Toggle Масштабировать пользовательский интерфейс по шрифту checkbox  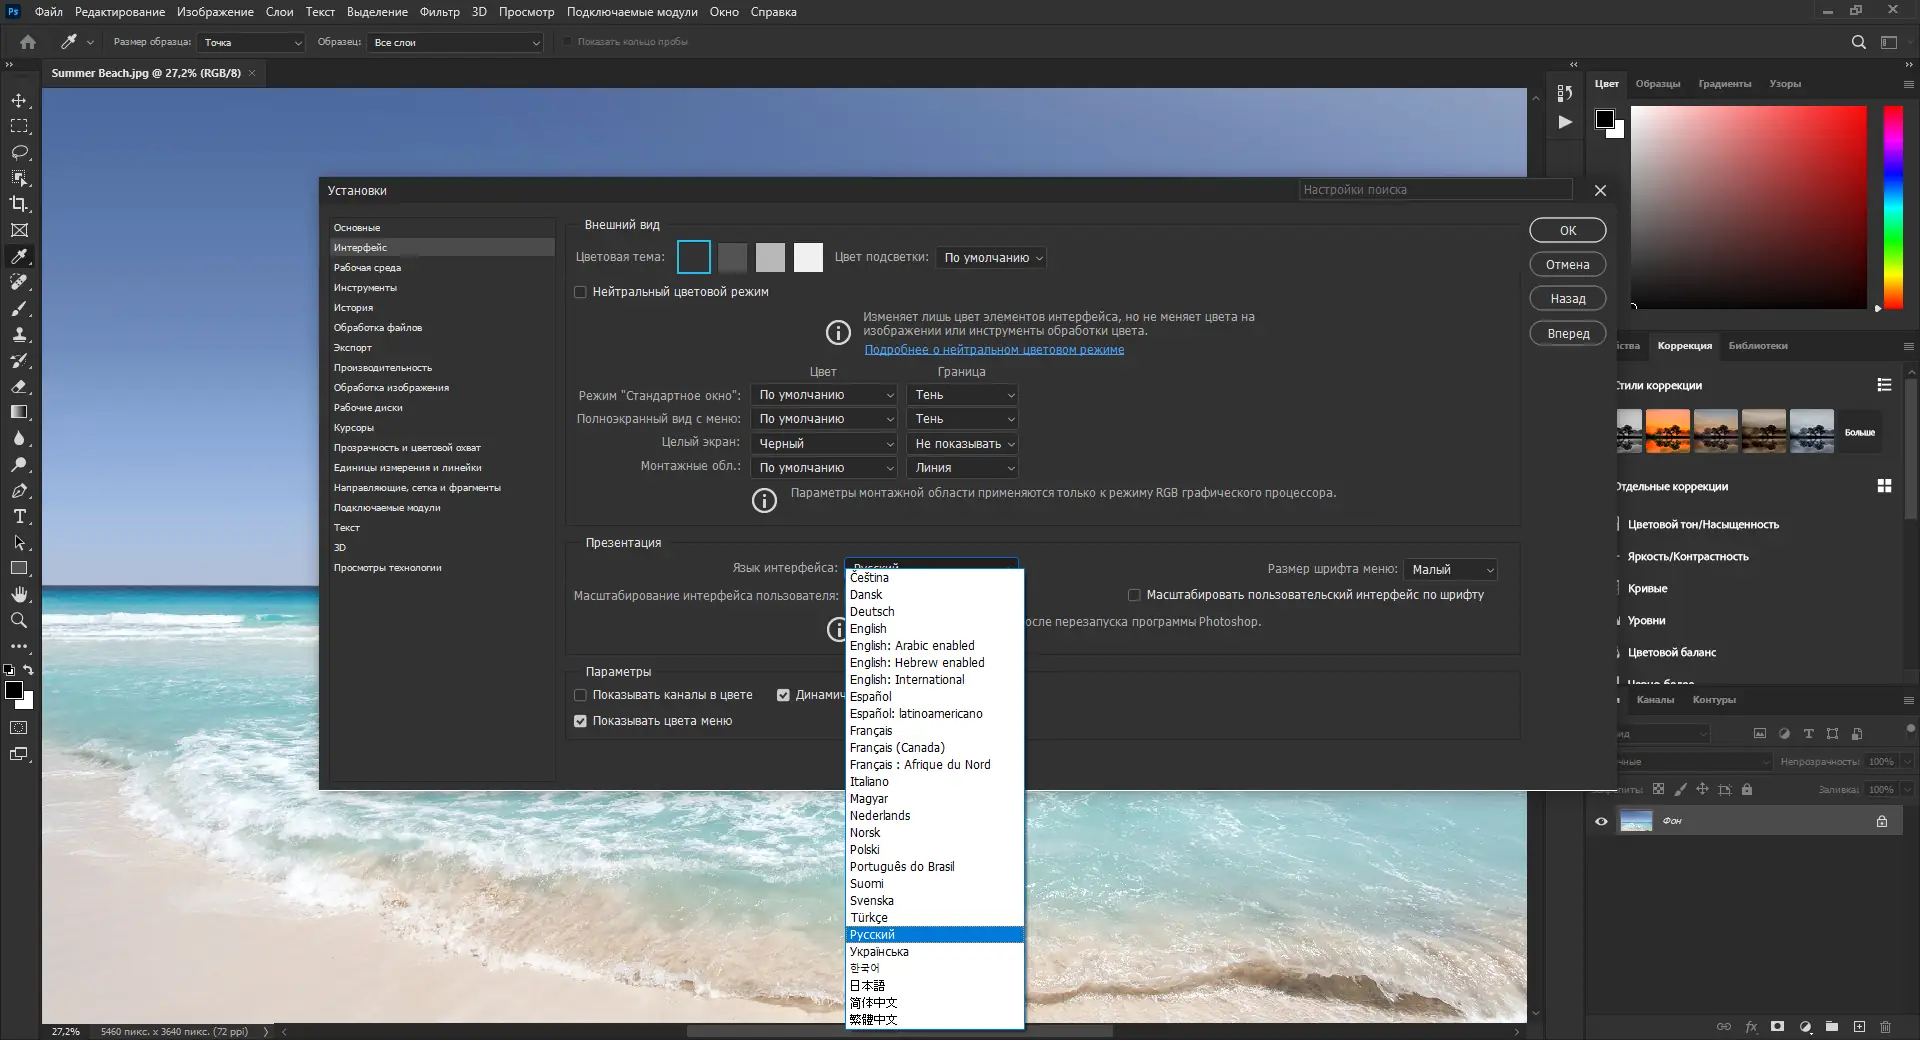pos(1134,595)
